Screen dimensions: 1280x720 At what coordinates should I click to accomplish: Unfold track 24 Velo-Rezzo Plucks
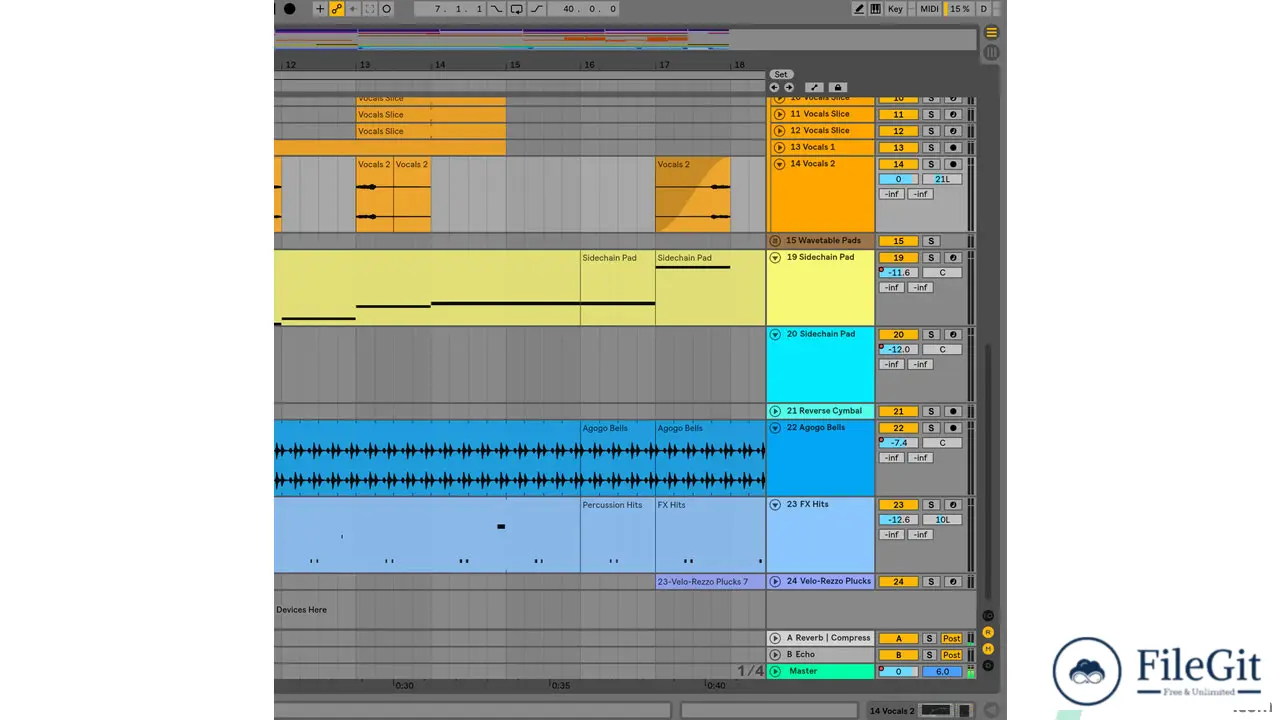click(775, 581)
